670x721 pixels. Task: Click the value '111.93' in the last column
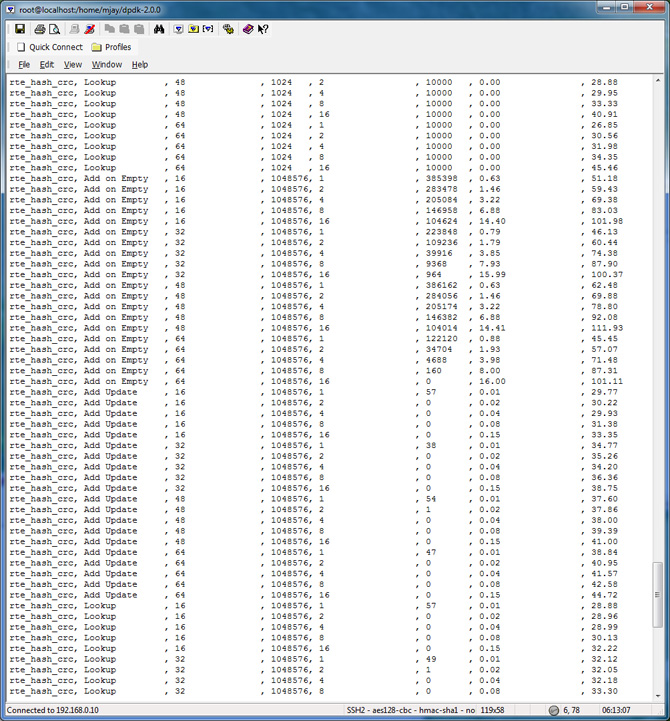click(607, 328)
